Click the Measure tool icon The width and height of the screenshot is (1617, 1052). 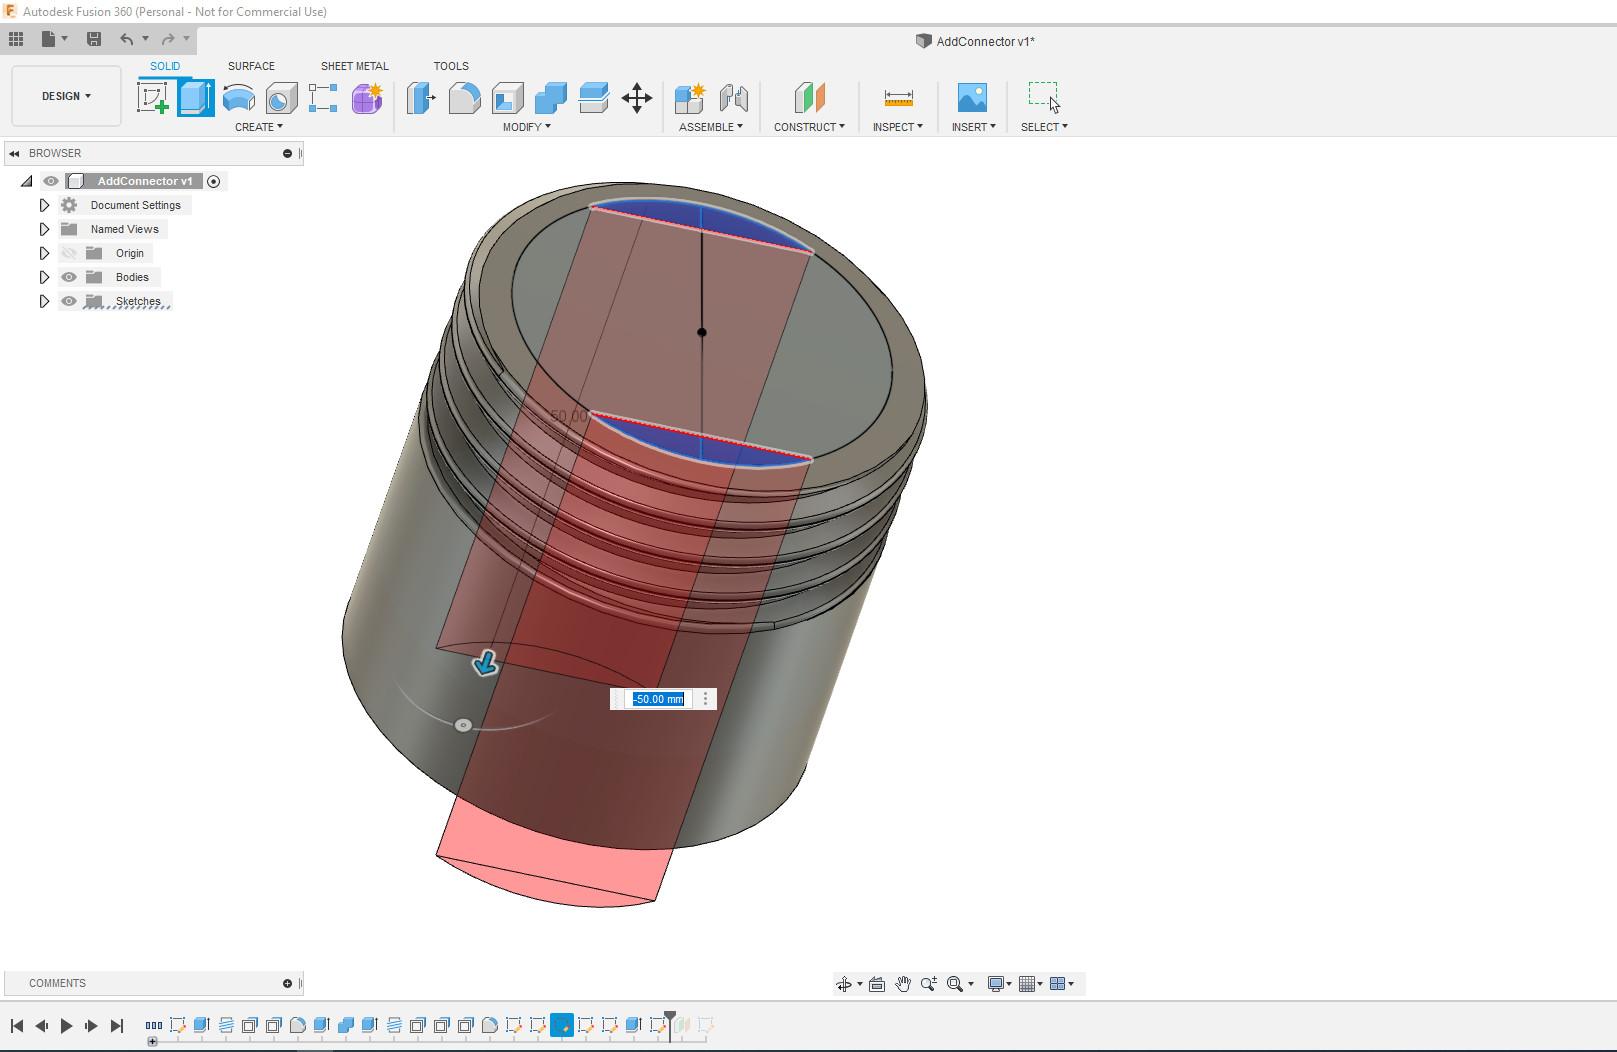[x=898, y=98]
